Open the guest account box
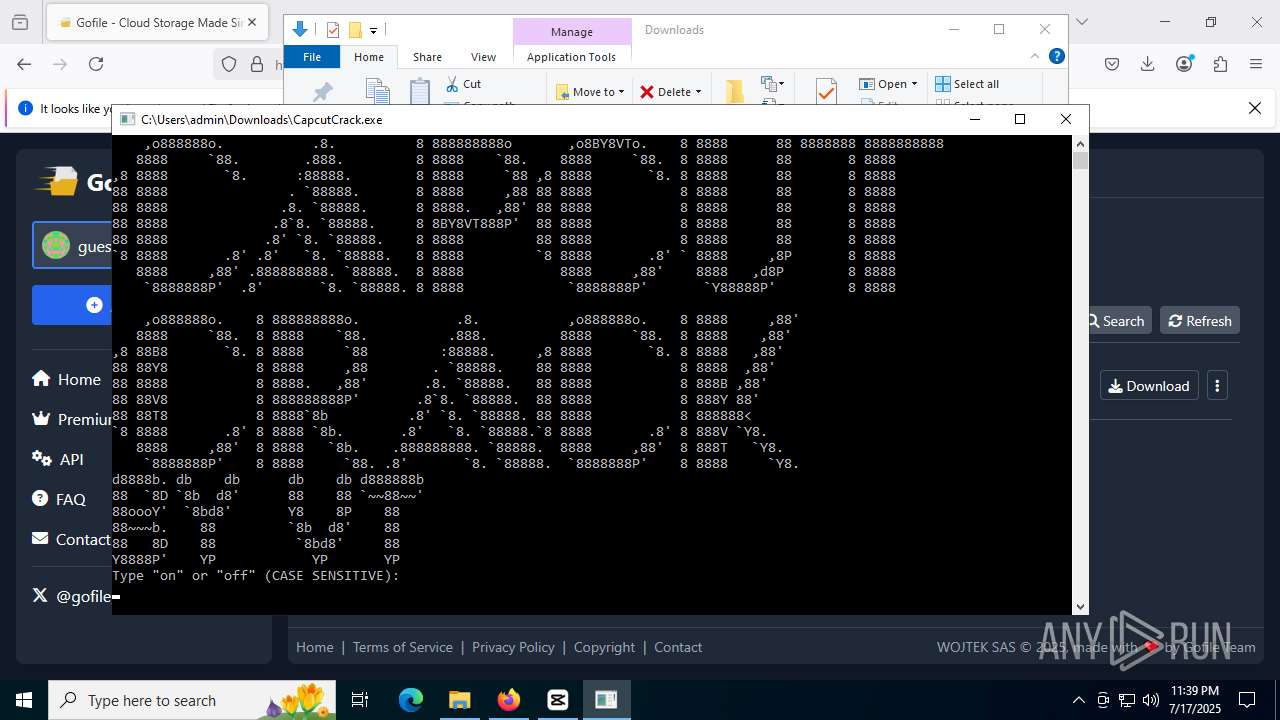 (72, 246)
